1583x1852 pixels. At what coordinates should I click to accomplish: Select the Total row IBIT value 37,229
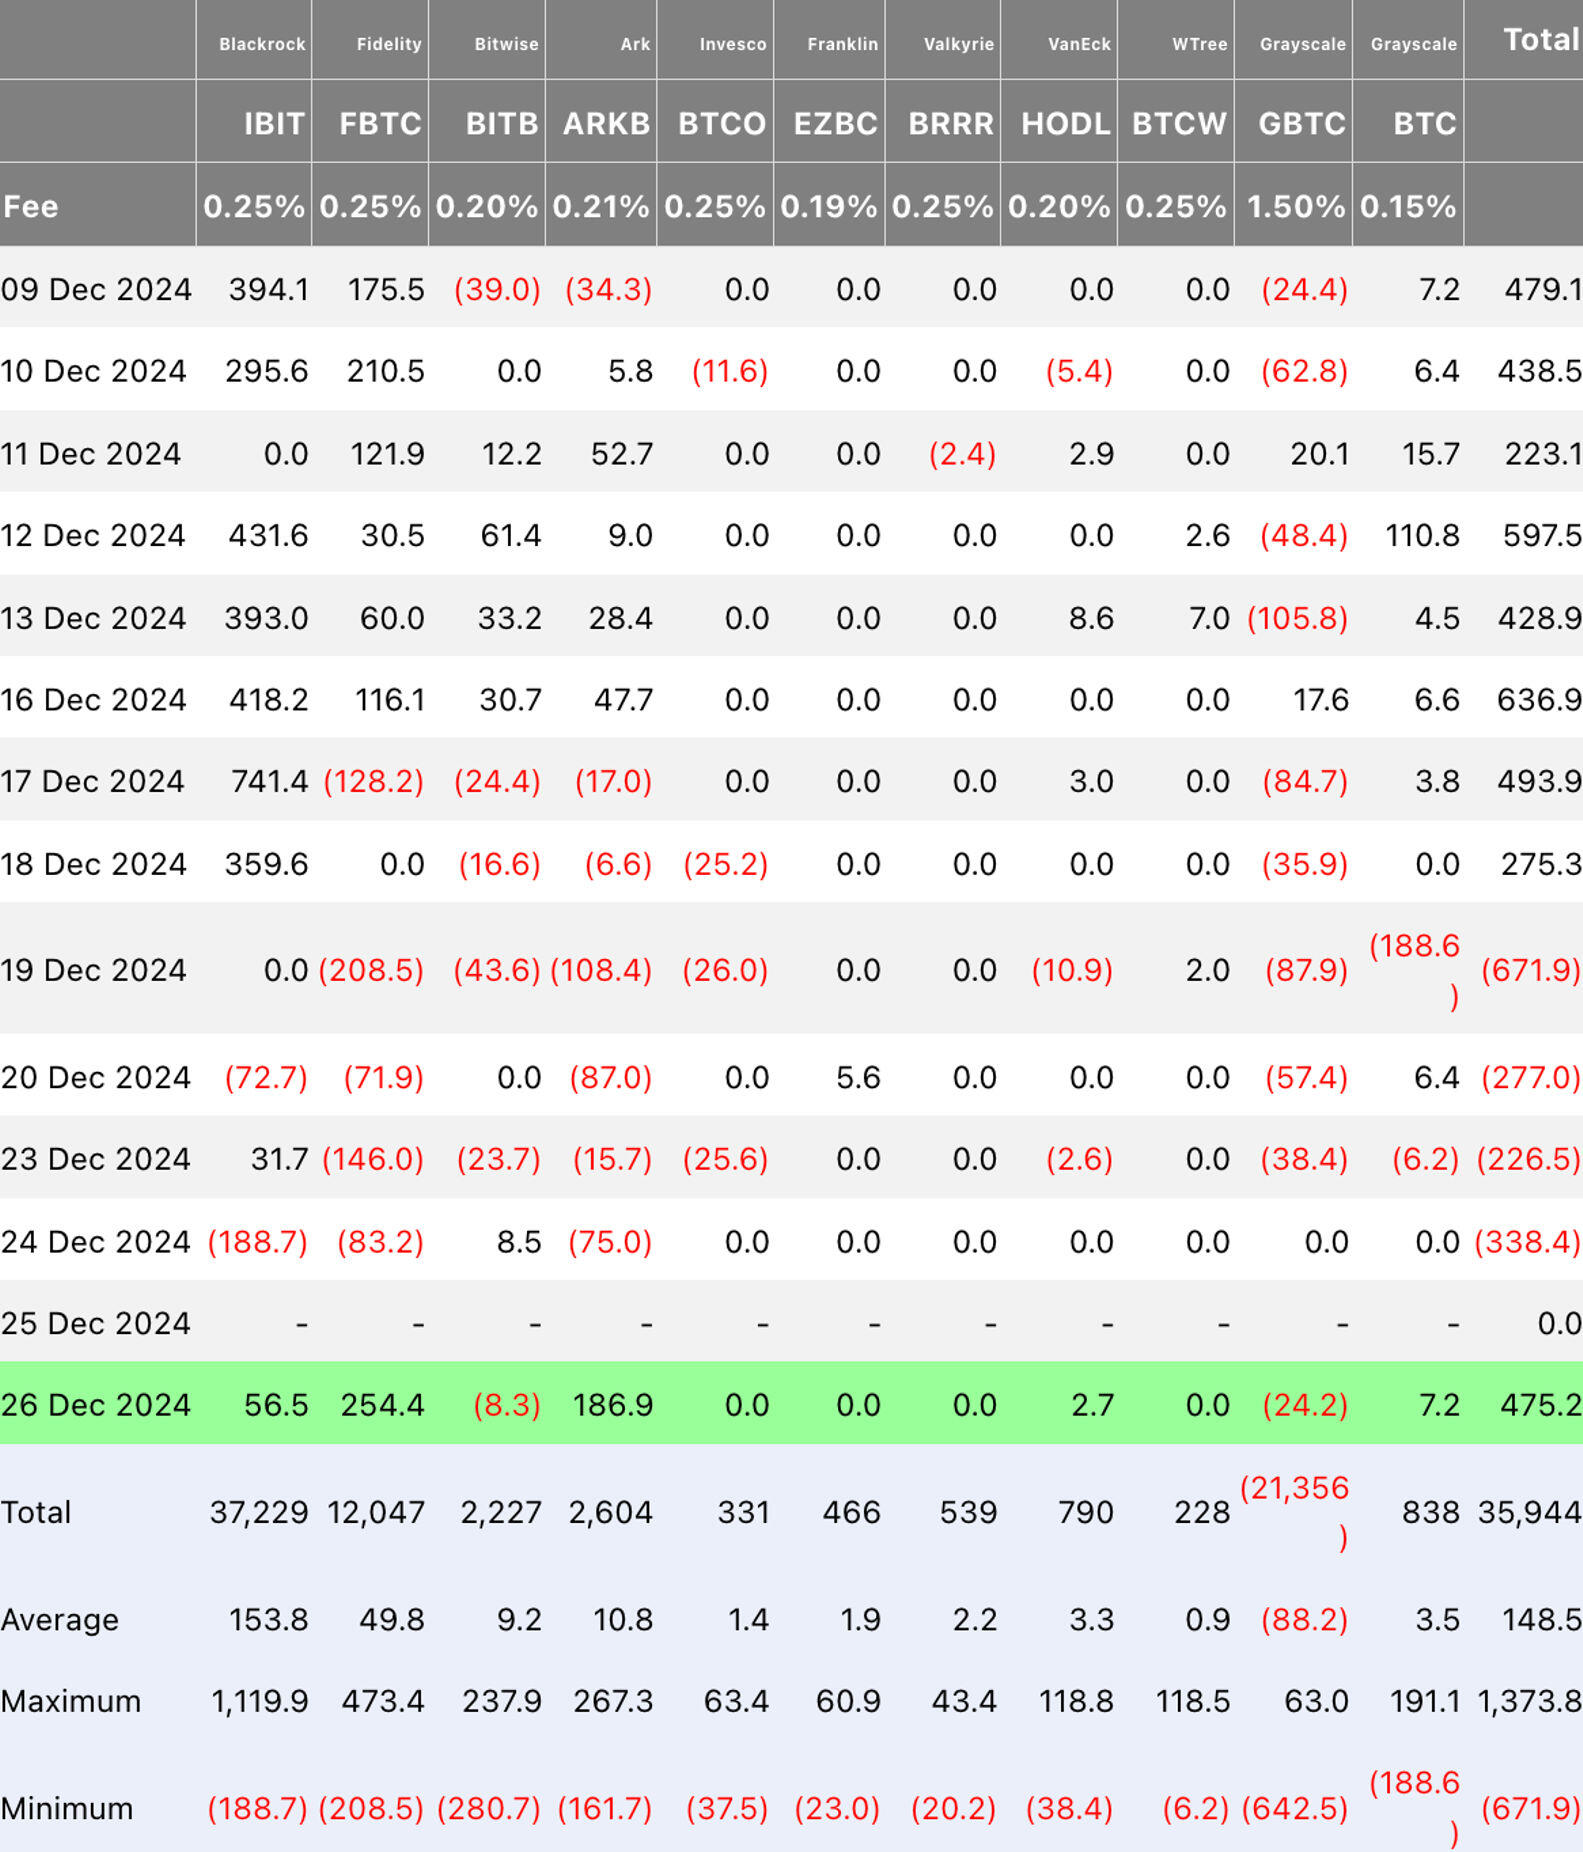click(259, 1511)
